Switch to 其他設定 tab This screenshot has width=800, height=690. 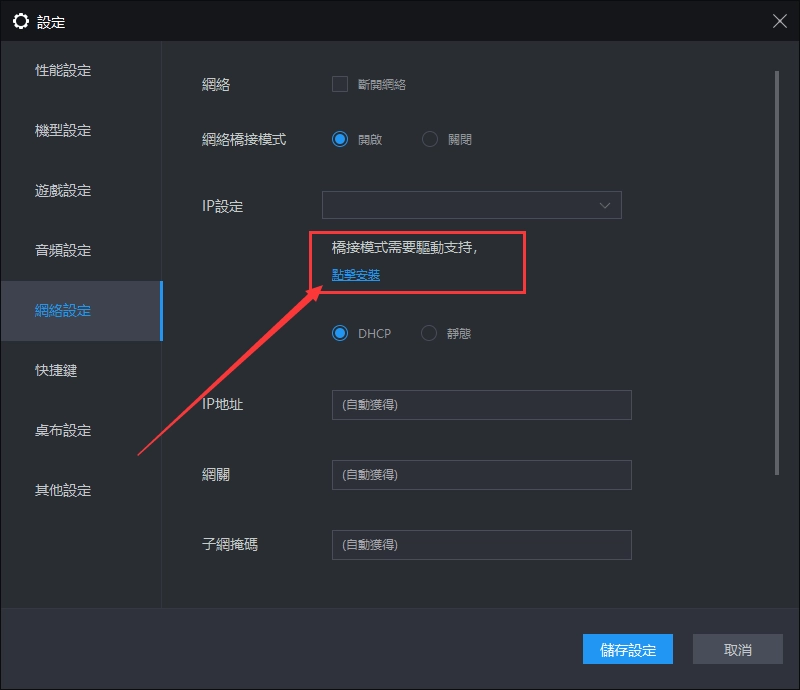[63, 491]
